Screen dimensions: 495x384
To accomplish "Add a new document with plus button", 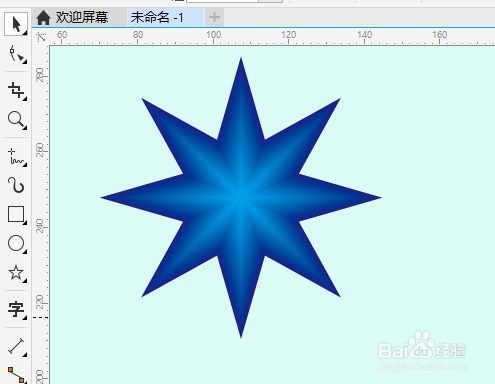I will tap(214, 17).
